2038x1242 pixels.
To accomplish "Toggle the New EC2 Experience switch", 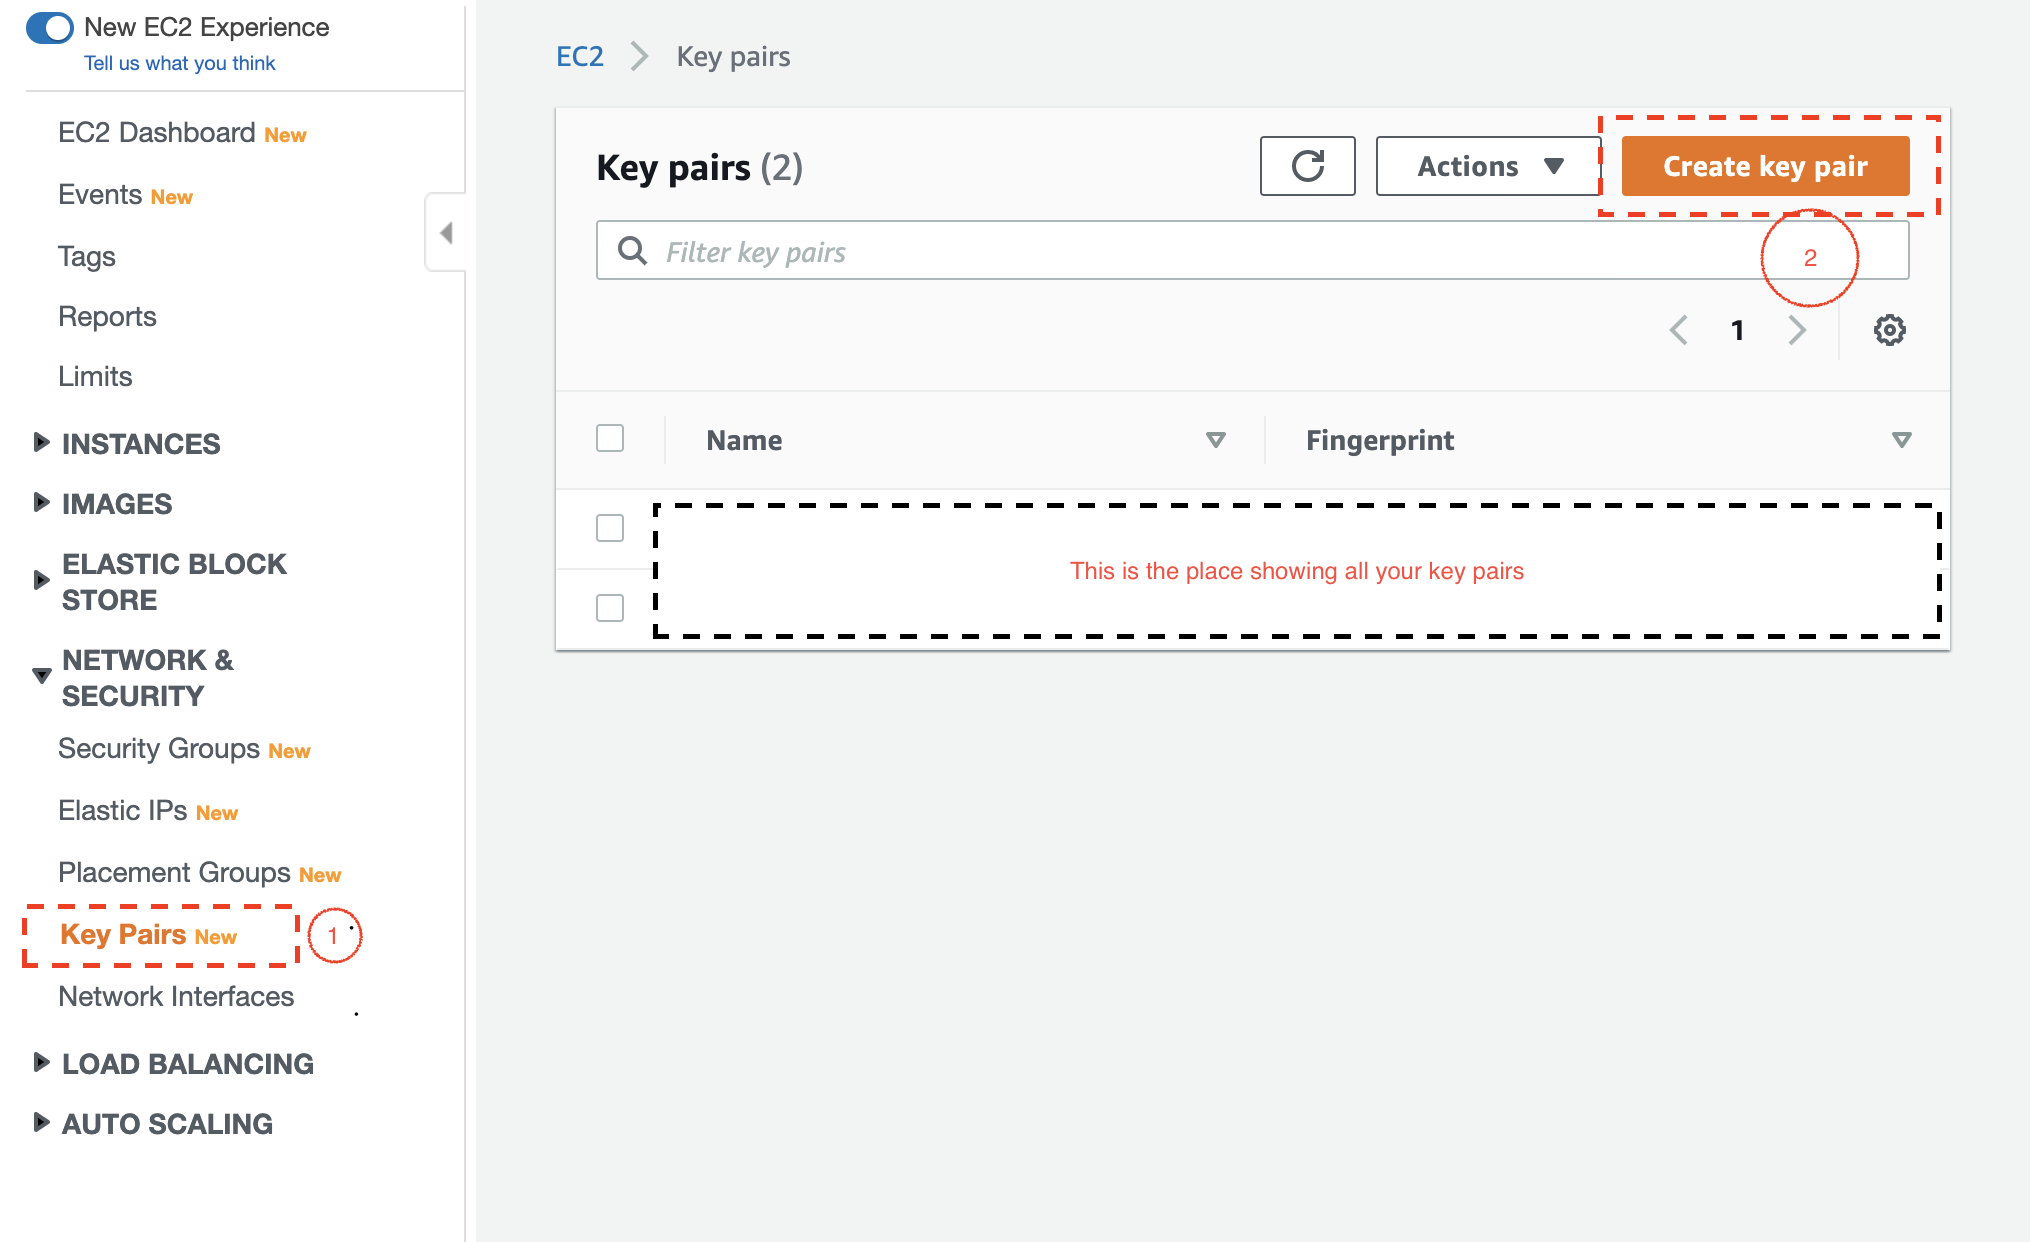I will (x=50, y=28).
